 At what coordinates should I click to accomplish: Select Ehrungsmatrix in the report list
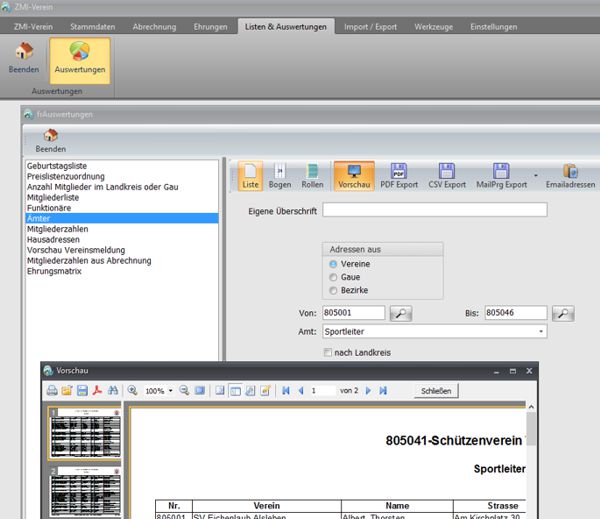122,271
